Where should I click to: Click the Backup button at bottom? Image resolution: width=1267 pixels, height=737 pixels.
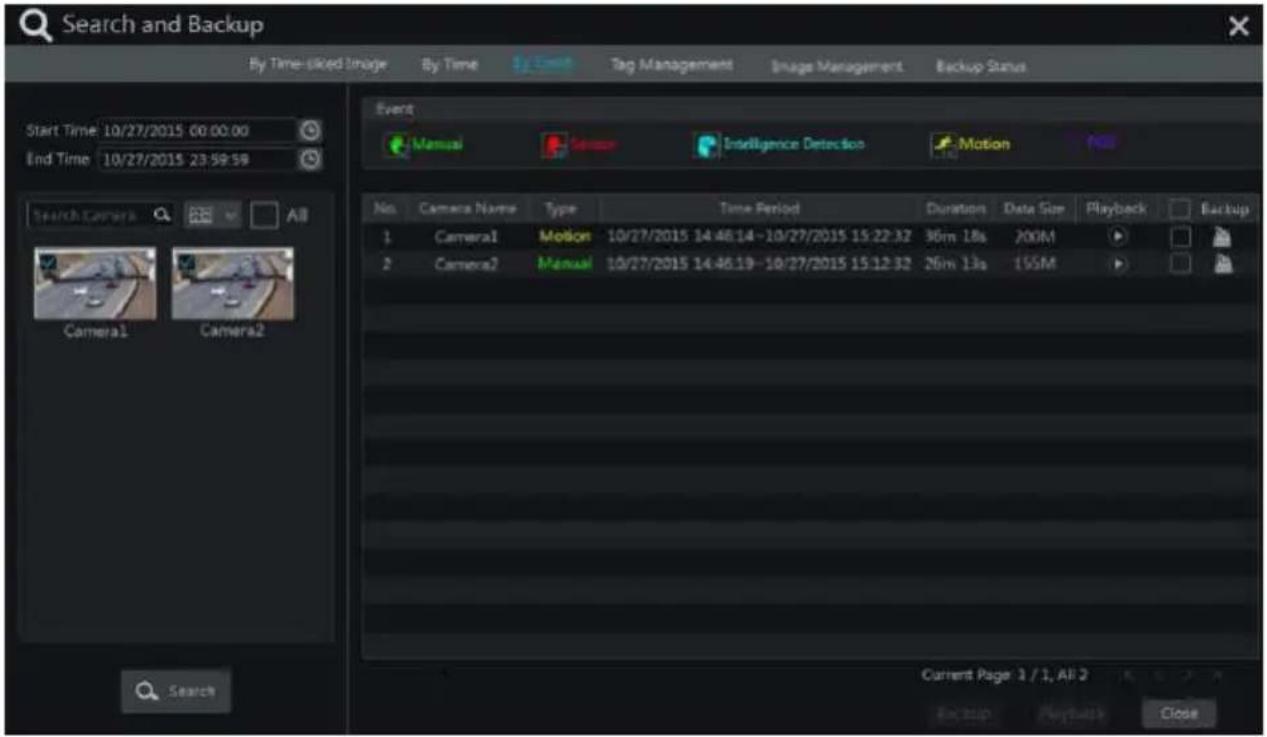(x=964, y=714)
